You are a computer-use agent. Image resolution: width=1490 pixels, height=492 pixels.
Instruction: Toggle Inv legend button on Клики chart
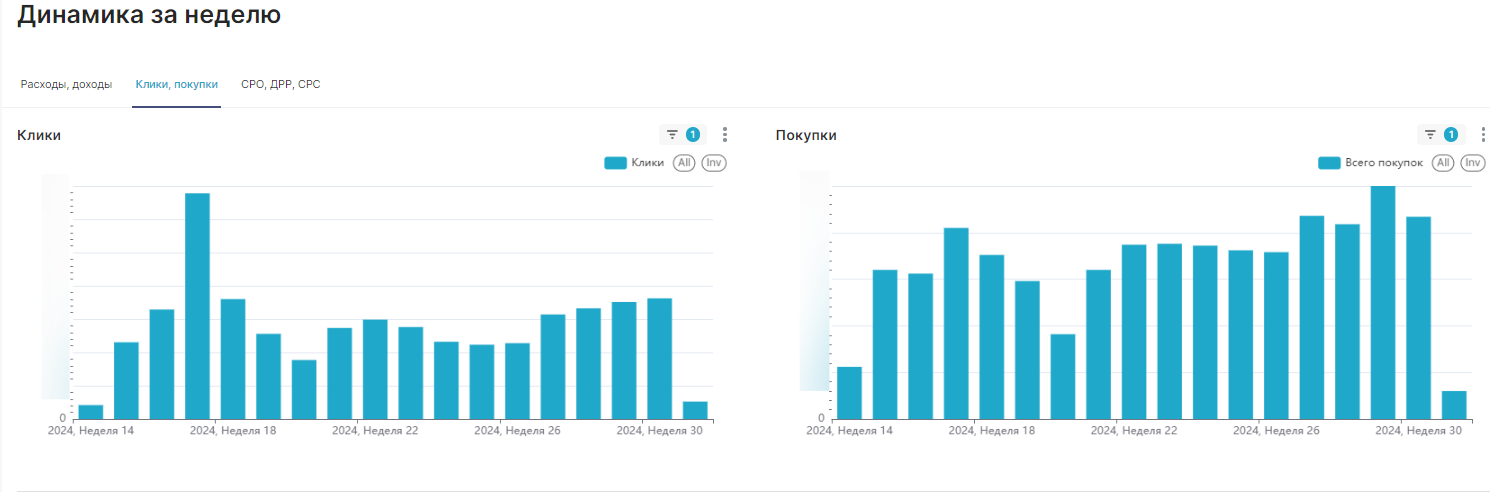[x=714, y=163]
